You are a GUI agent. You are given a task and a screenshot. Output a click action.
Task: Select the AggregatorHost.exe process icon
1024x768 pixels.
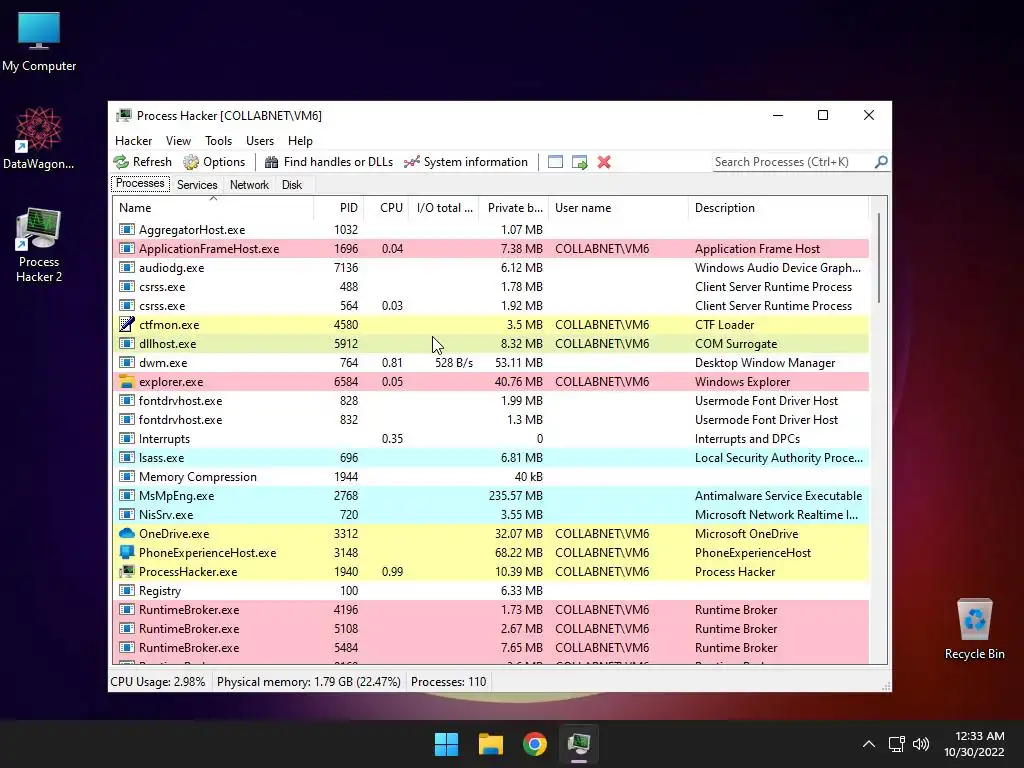[x=127, y=230]
